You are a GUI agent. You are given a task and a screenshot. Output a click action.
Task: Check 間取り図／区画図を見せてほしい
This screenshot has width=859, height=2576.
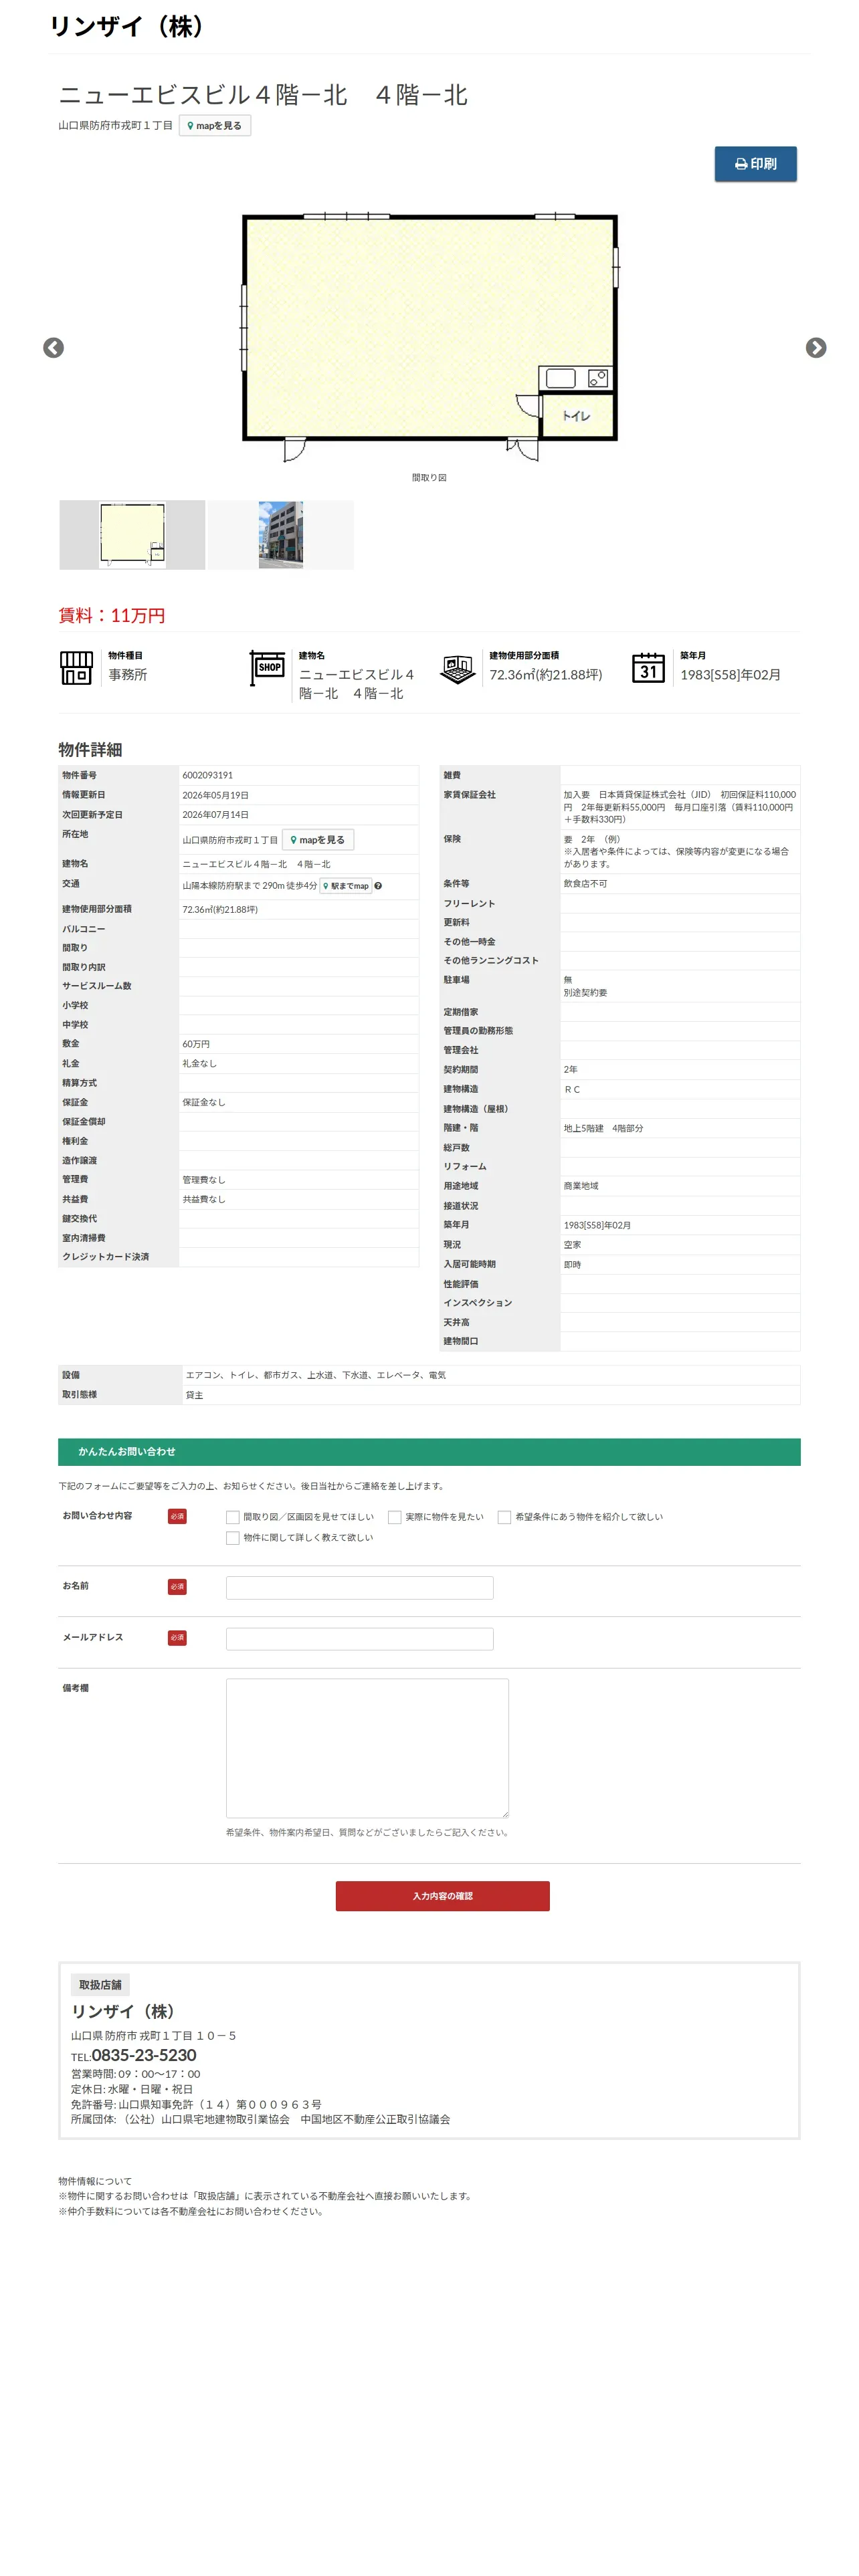pyautogui.click(x=232, y=1517)
